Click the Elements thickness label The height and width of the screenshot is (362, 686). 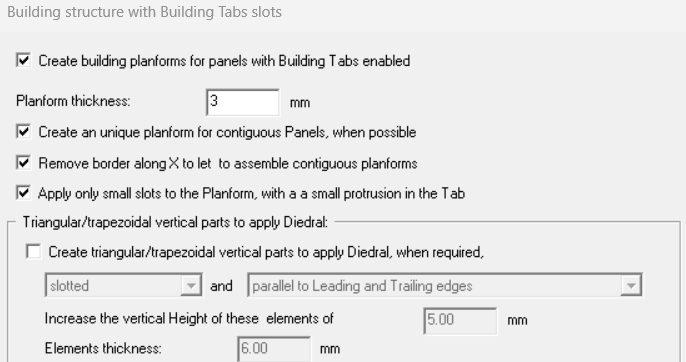(103, 348)
